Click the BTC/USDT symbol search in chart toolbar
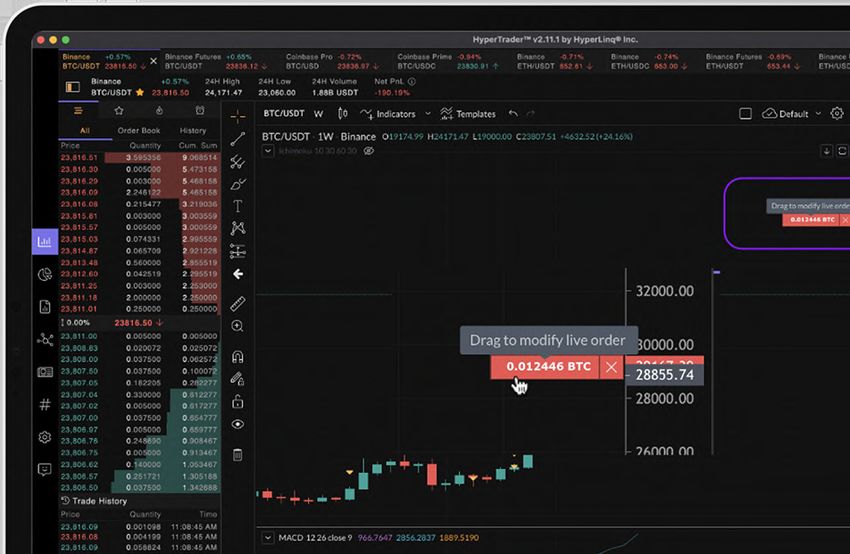The width and height of the screenshot is (850, 554). click(x=284, y=113)
